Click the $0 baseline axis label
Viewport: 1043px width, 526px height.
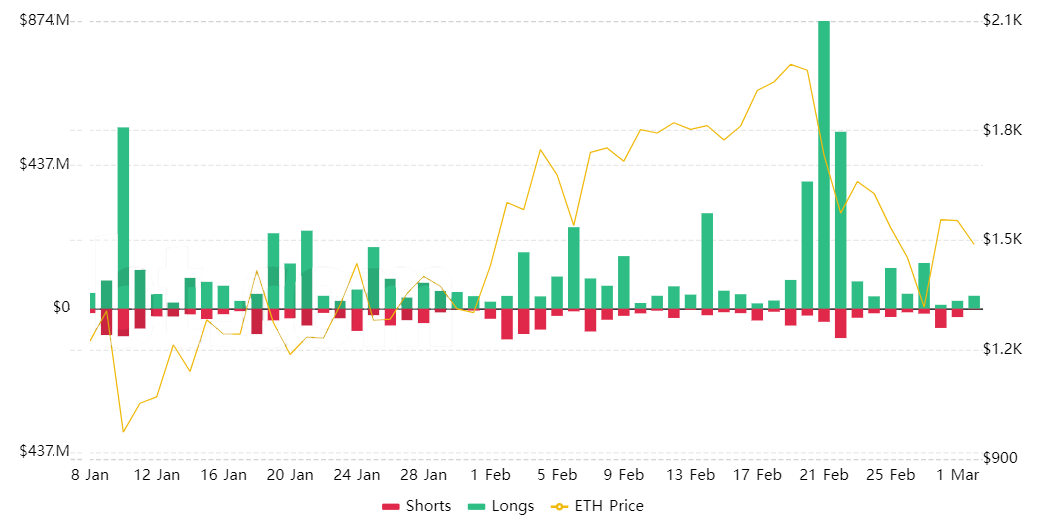coord(61,308)
